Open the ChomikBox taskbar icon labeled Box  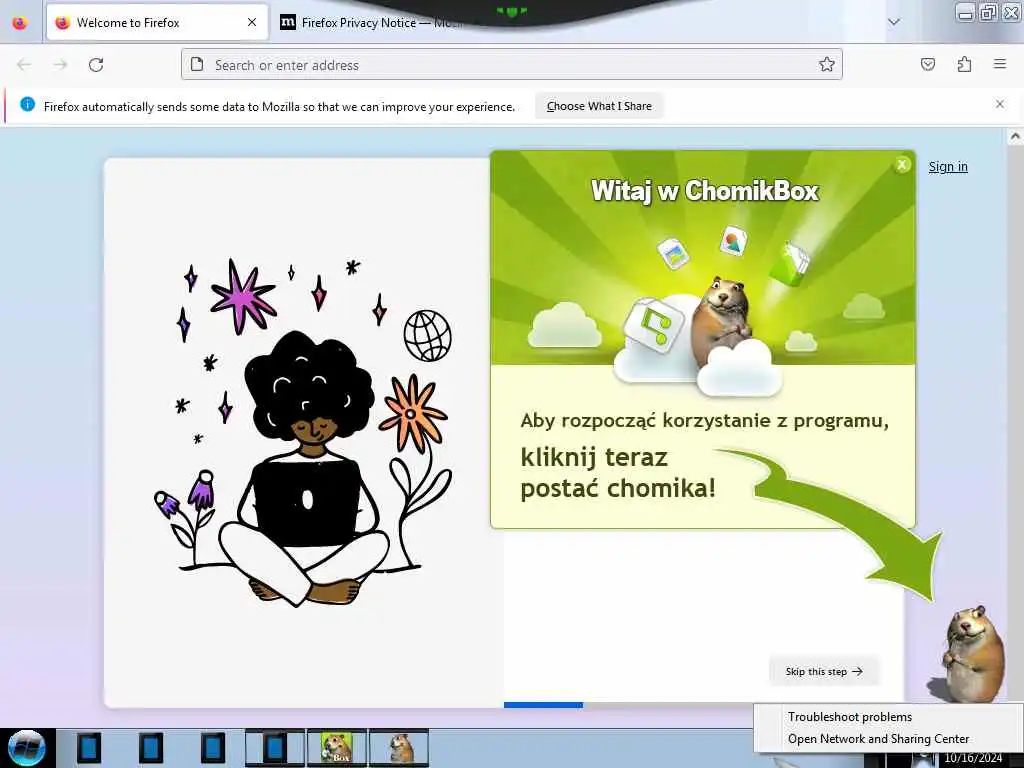tap(337, 748)
